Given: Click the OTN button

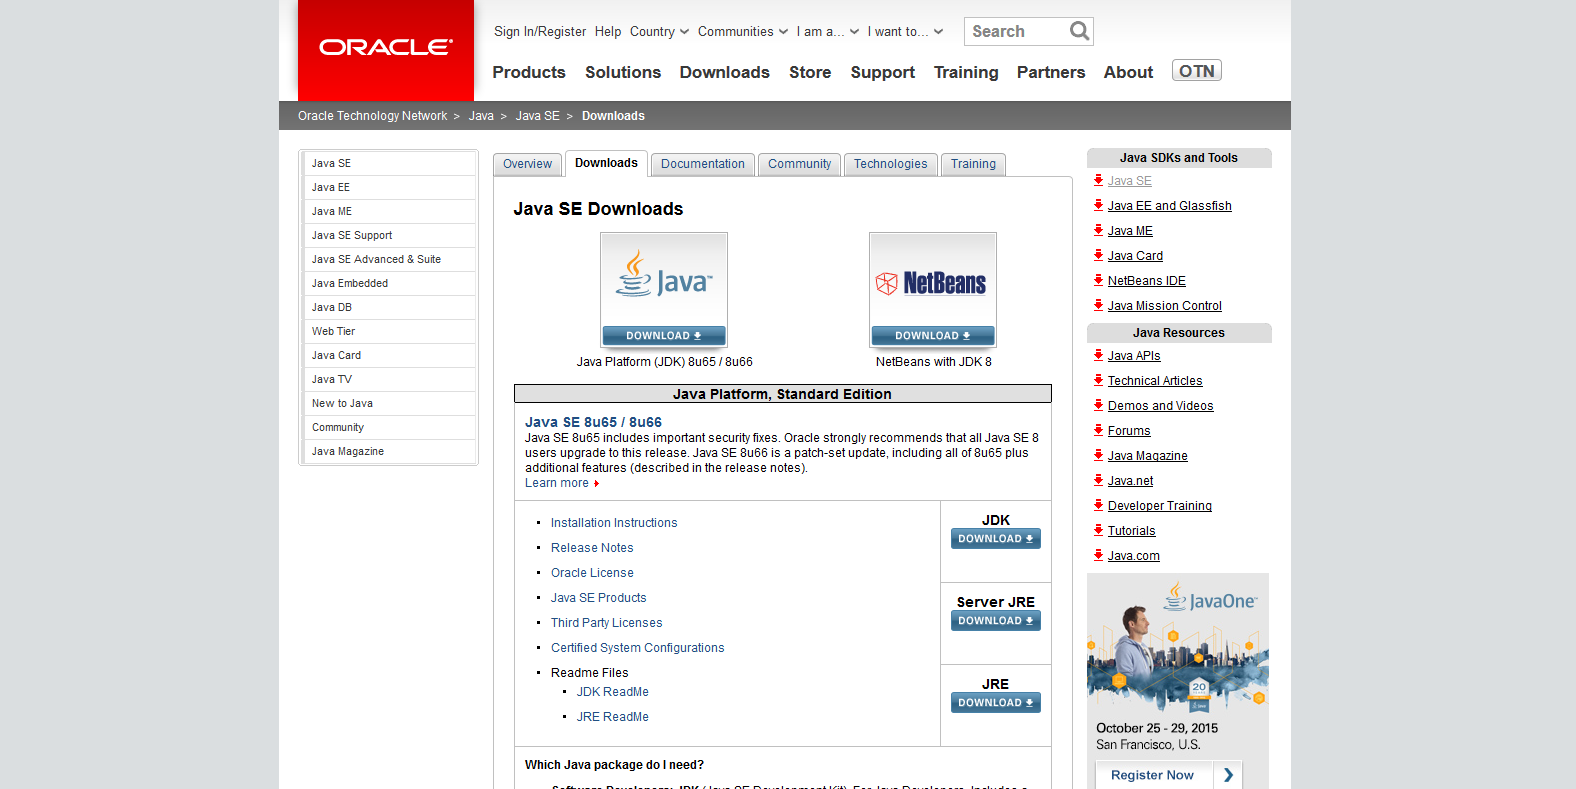Looking at the screenshot, I should 1197,71.
